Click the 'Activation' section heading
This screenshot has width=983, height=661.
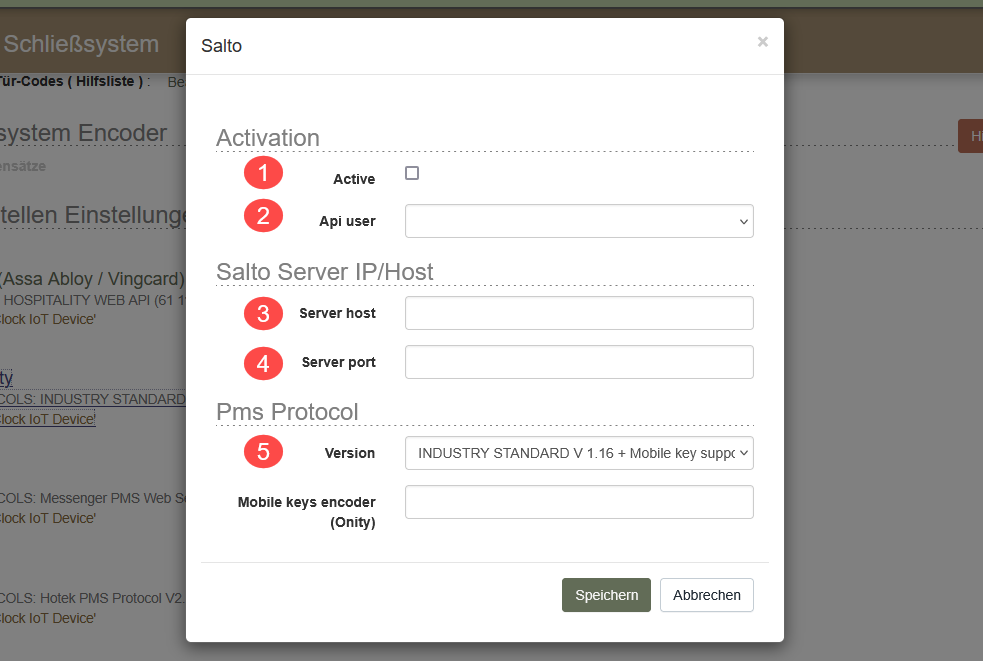point(268,138)
